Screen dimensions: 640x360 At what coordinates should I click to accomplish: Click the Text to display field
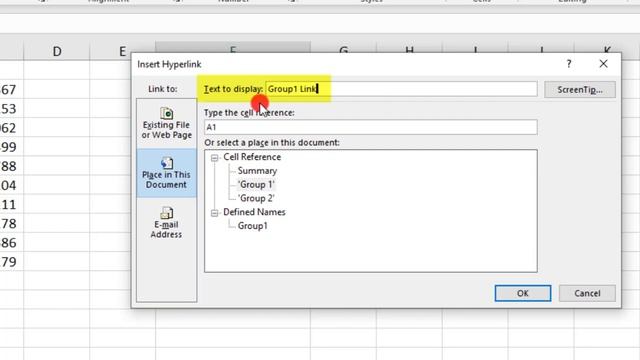[x=401, y=89]
